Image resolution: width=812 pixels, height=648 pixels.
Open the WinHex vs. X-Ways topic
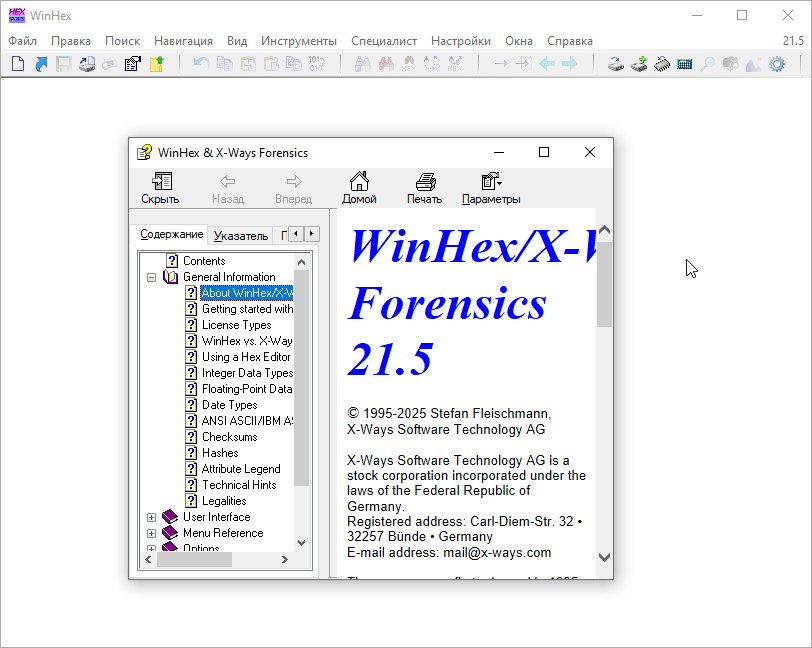[247, 341]
